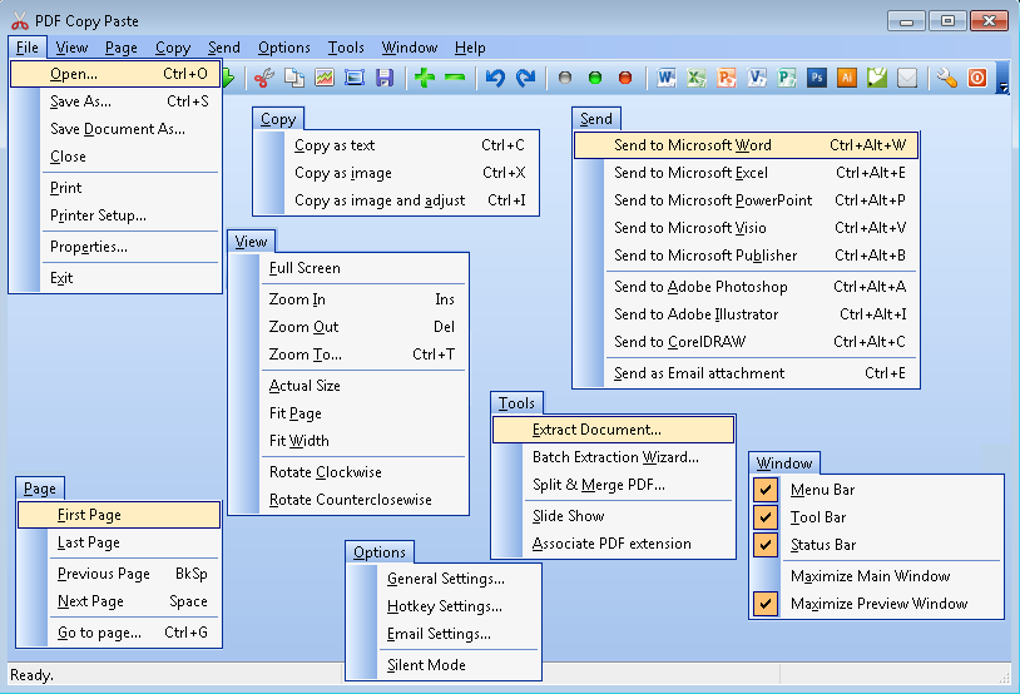Choose Associate PDF extension entry
The width and height of the screenshot is (1020, 694).
tap(613, 543)
